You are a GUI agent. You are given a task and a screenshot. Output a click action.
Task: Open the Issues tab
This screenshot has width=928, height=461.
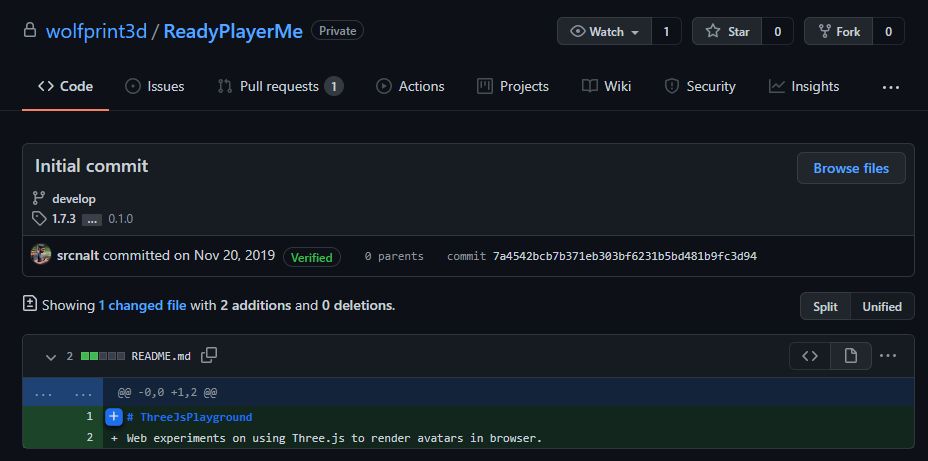click(154, 86)
